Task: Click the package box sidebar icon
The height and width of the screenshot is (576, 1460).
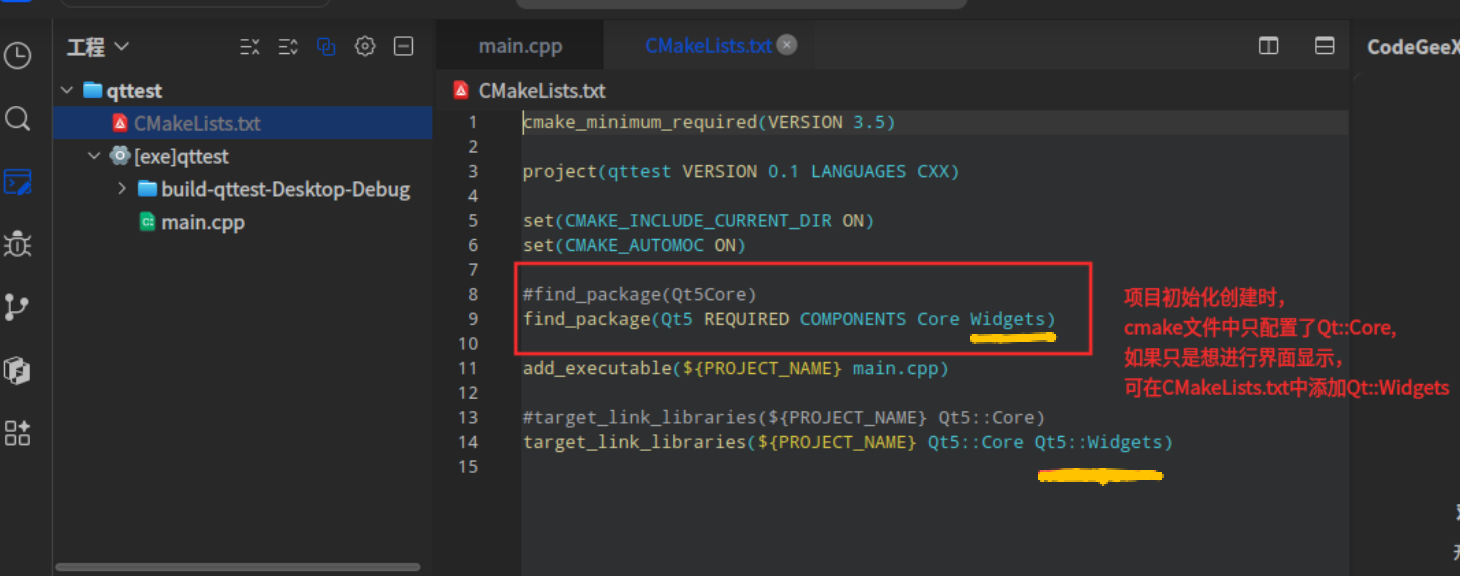Action: [x=18, y=370]
